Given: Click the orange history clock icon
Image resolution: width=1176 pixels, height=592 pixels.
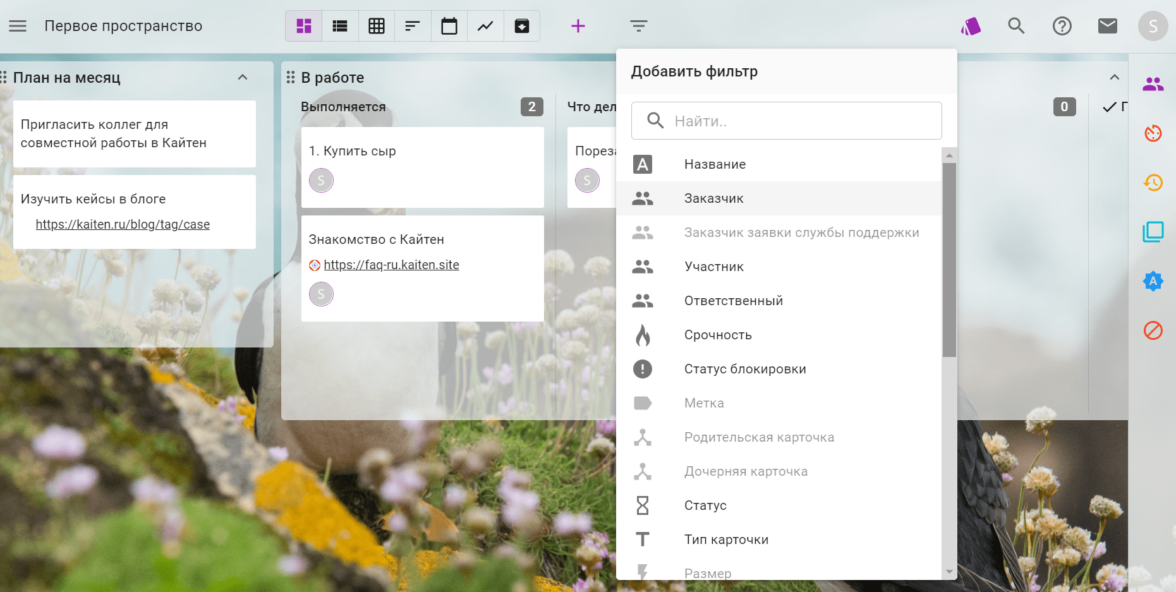Looking at the screenshot, I should [1153, 182].
